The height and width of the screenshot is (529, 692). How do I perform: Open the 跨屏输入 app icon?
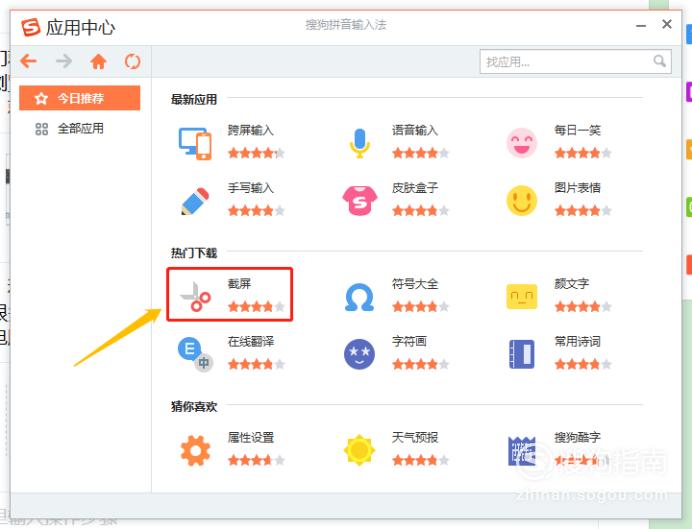coord(195,143)
